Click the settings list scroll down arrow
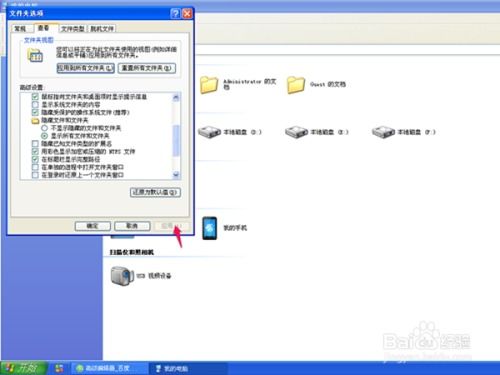Screen dimensions: 500x375 point(176,175)
